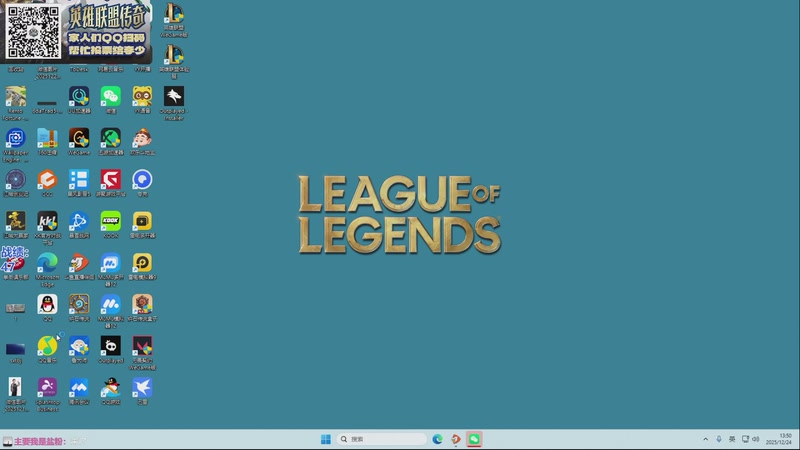Viewport: 800px width, 450px height.
Task: Launch 炉石传说 Hearthstone shortcut
Action: 79,305
